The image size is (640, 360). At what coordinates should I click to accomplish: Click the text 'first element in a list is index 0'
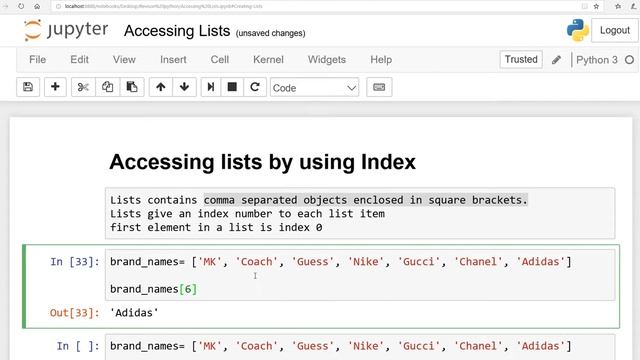pos(216,227)
